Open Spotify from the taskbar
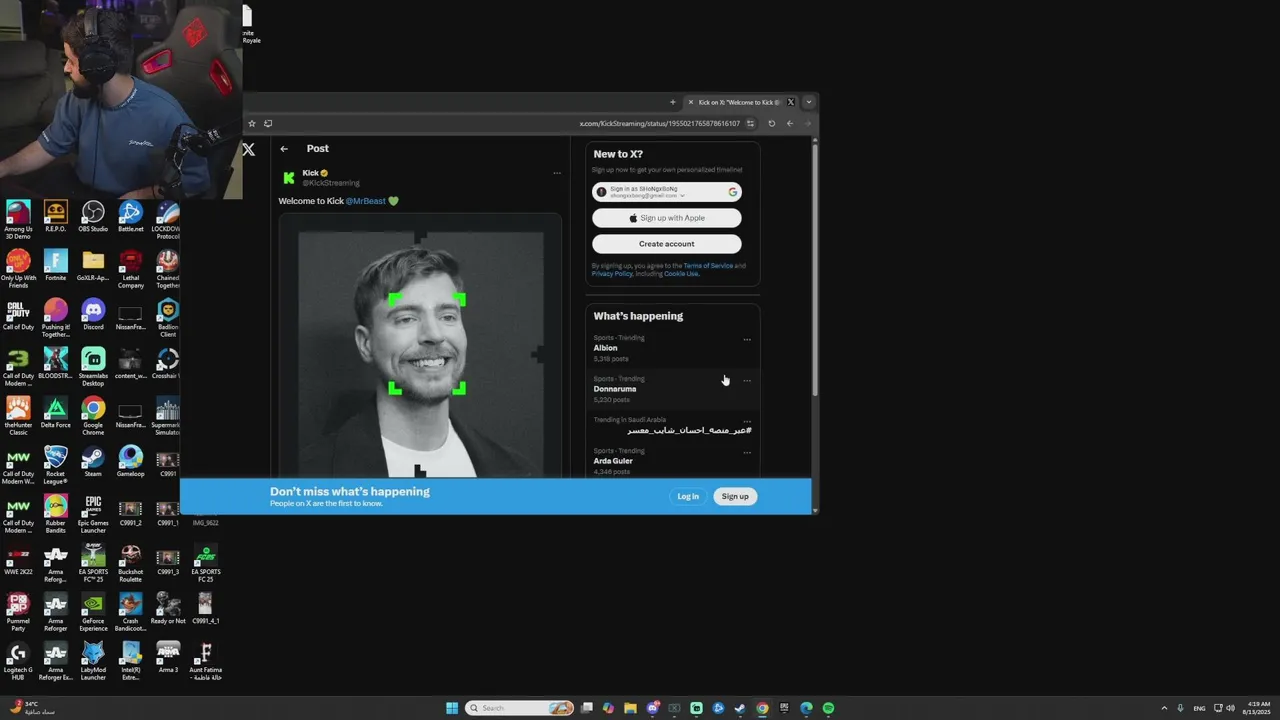This screenshot has height=720, width=1280. point(828,708)
